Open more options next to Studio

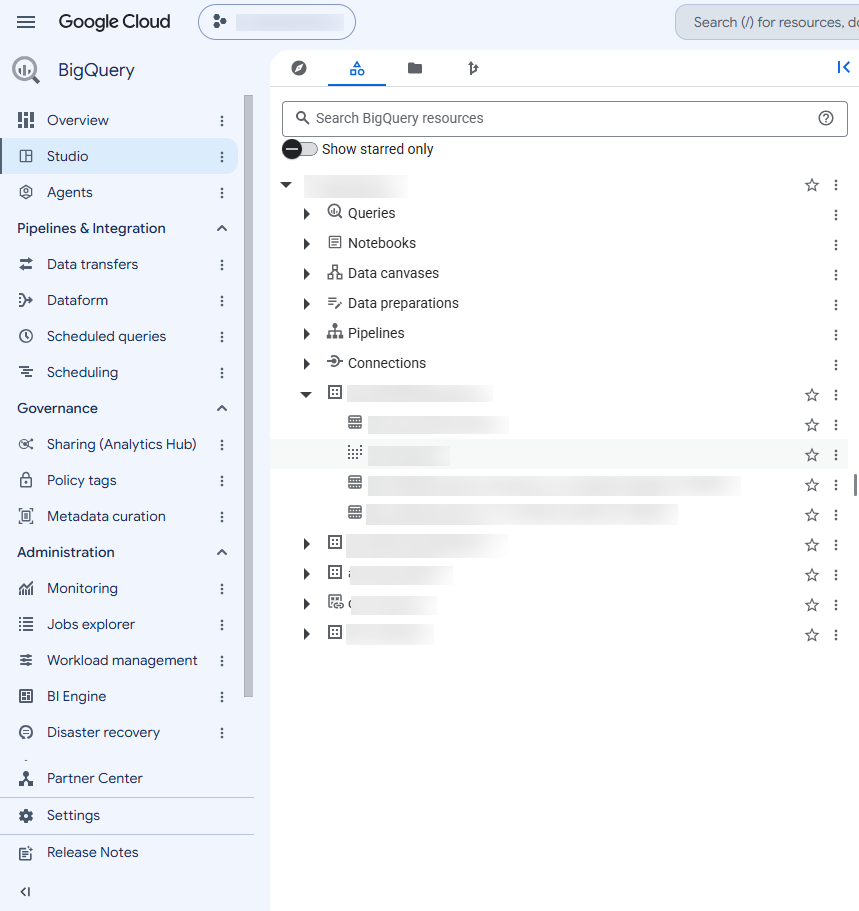pyautogui.click(x=221, y=157)
